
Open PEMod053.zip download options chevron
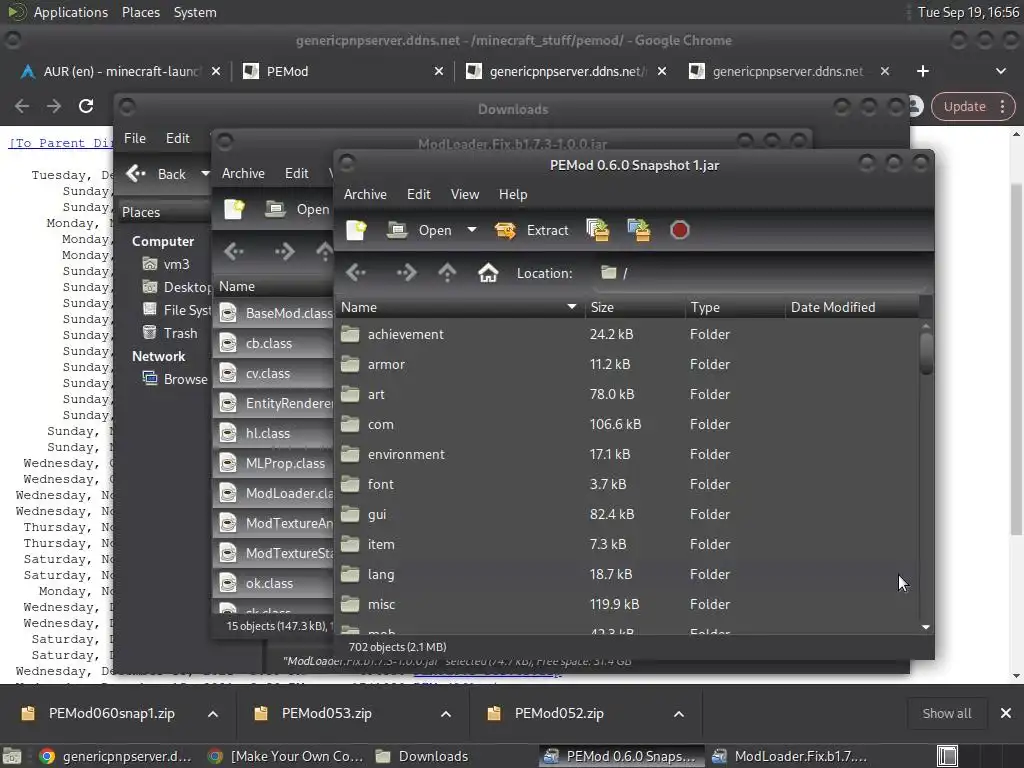click(x=446, y=714)
